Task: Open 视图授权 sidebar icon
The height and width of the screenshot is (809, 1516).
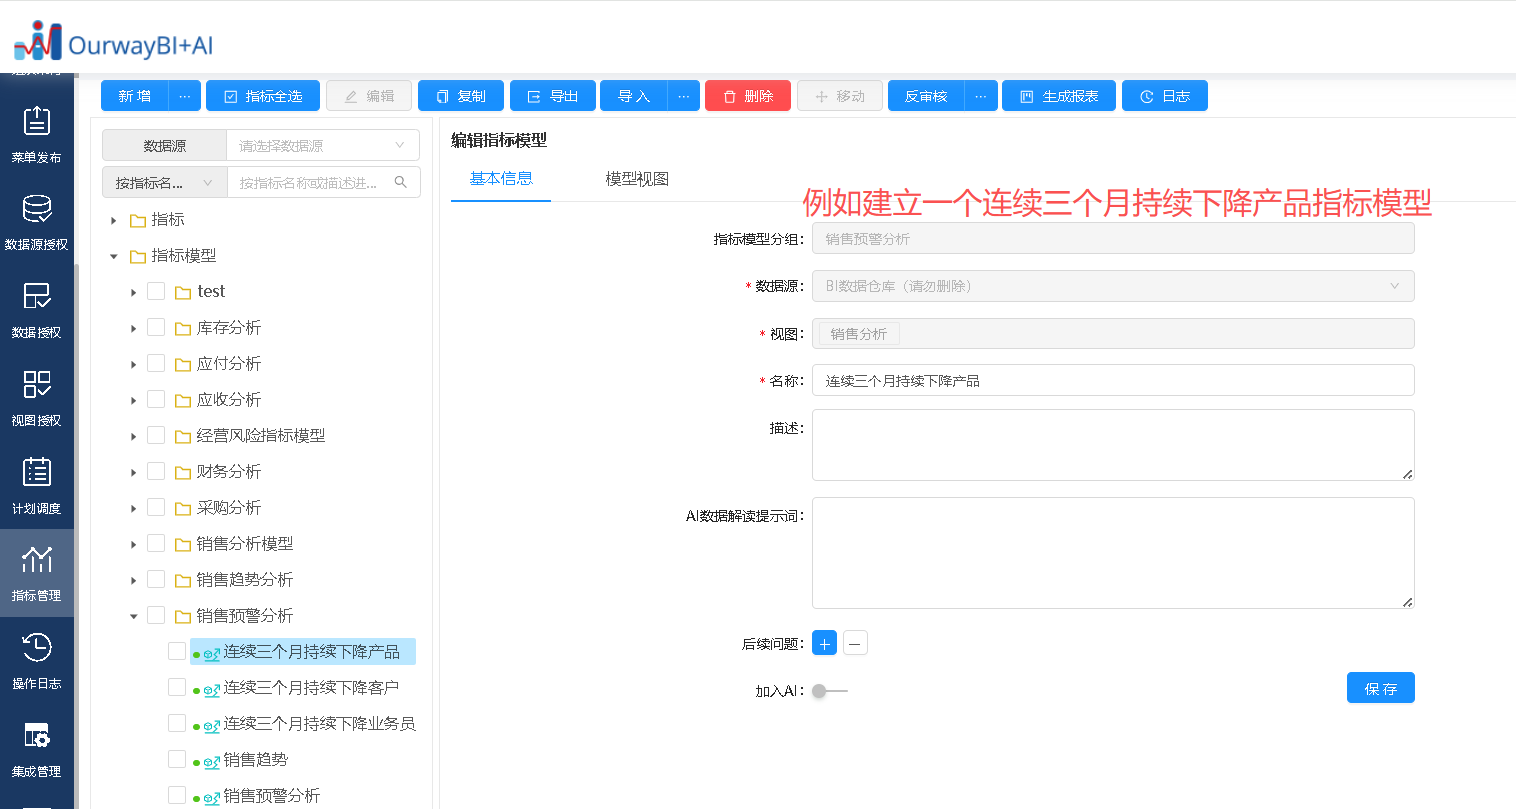Action: point(37,398)
